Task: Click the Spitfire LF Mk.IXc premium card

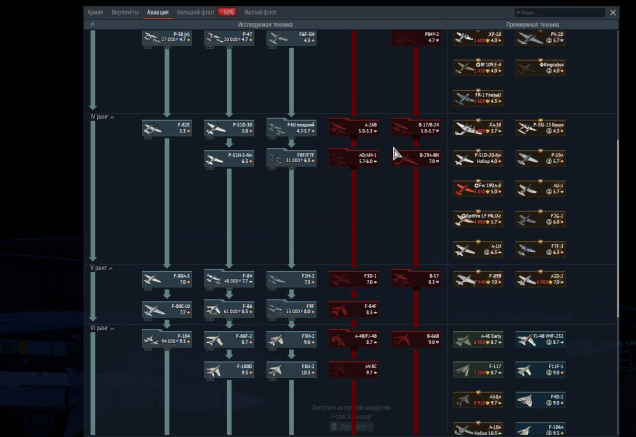Action: pos(476,218)
